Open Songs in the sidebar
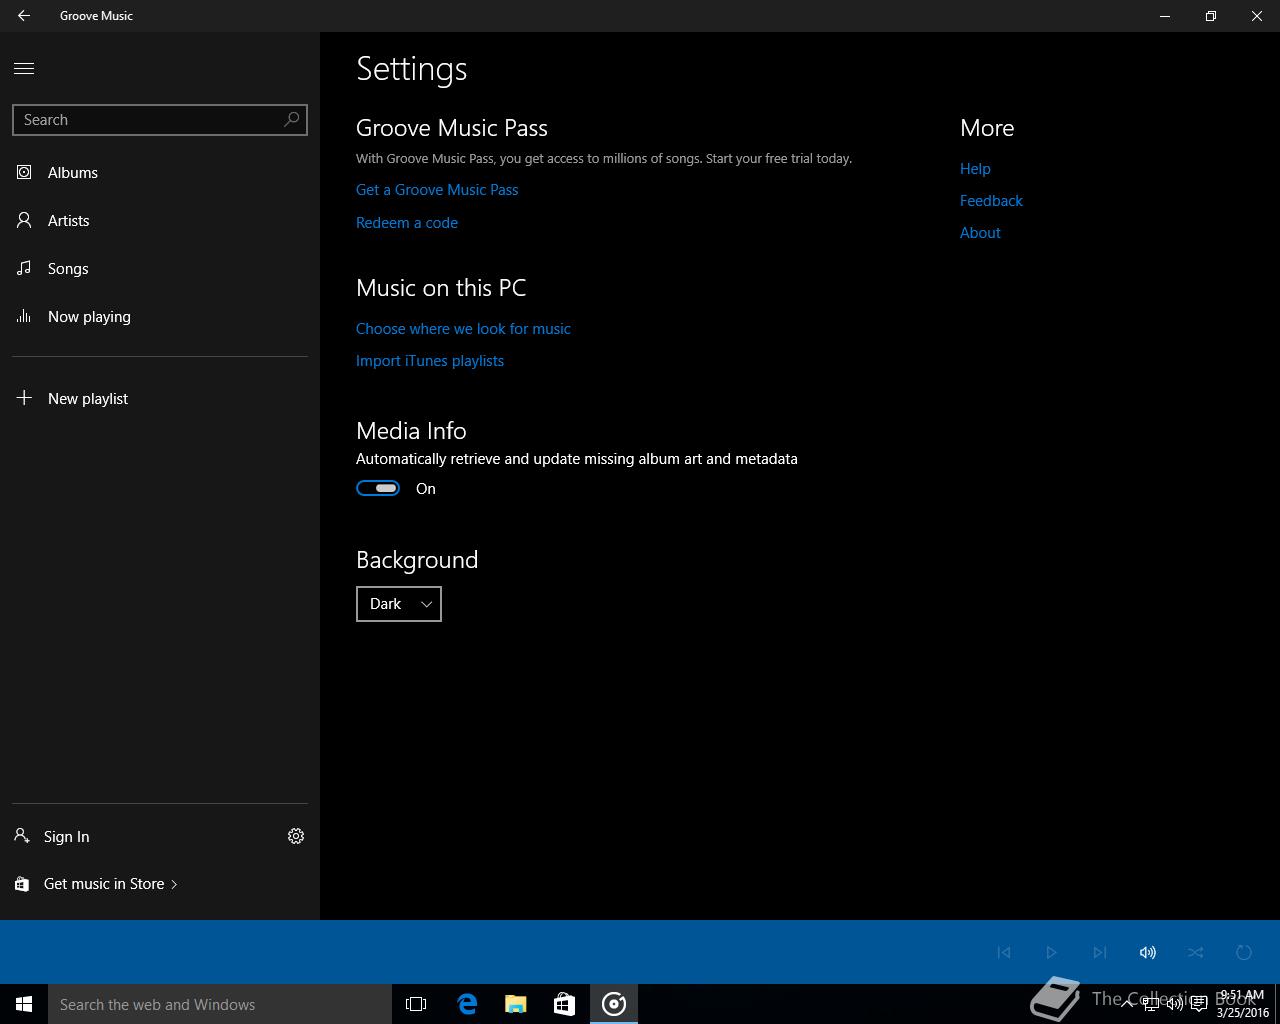This screenshot has height=1024, width=1280. pos(160,268)
